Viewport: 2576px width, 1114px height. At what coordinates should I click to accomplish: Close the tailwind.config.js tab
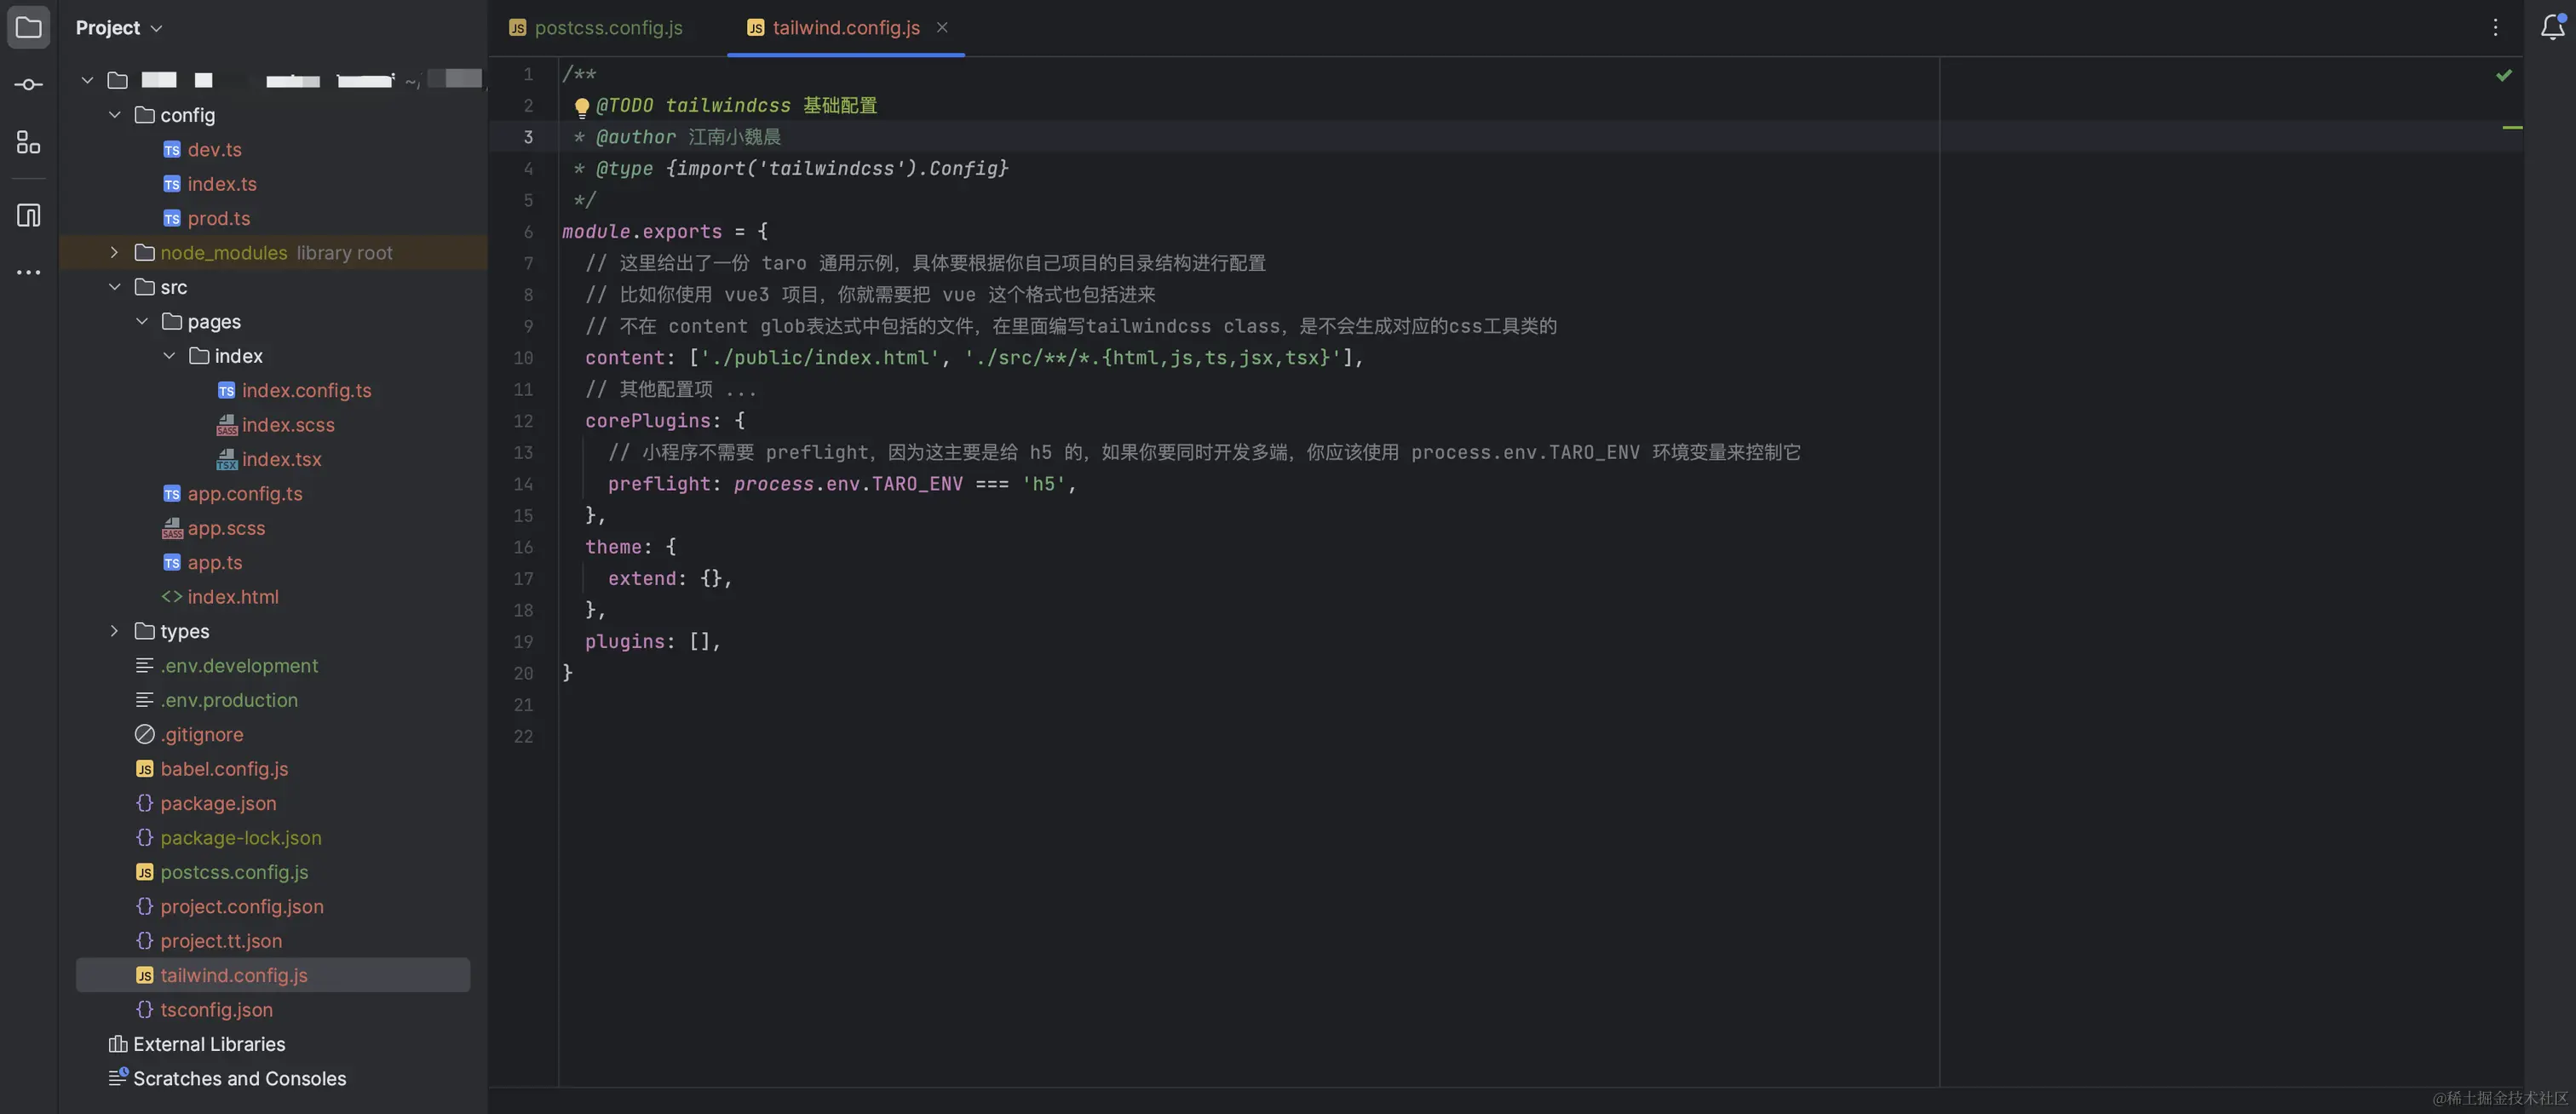[941, 27]
